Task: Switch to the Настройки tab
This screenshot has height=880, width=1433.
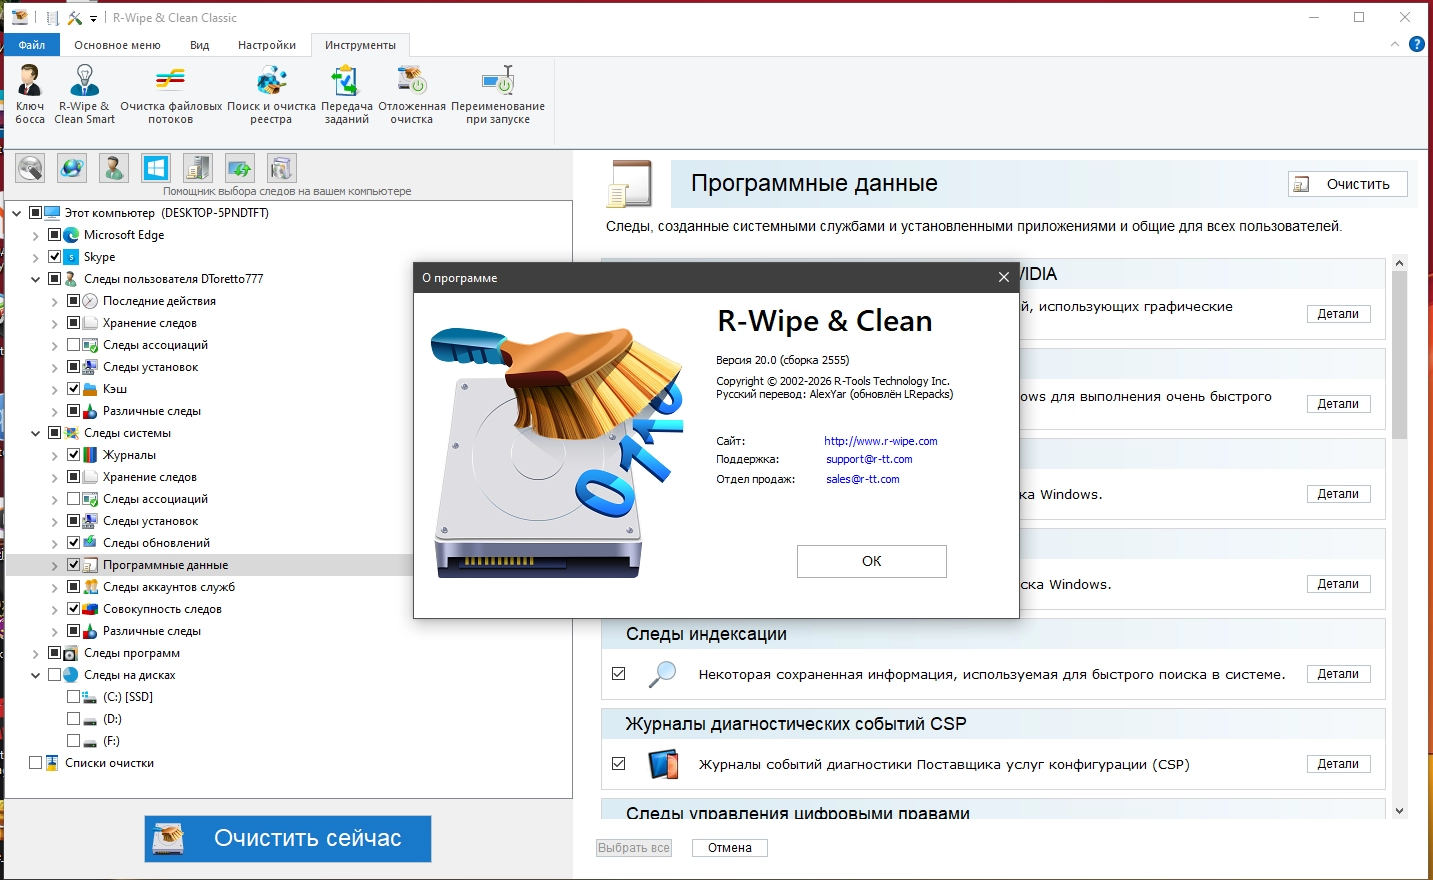Action: click(267, 45)
